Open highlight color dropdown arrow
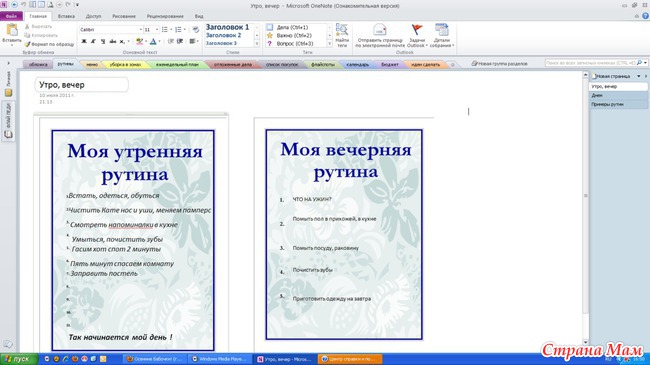The image size is (650, 365). (146, 41)
